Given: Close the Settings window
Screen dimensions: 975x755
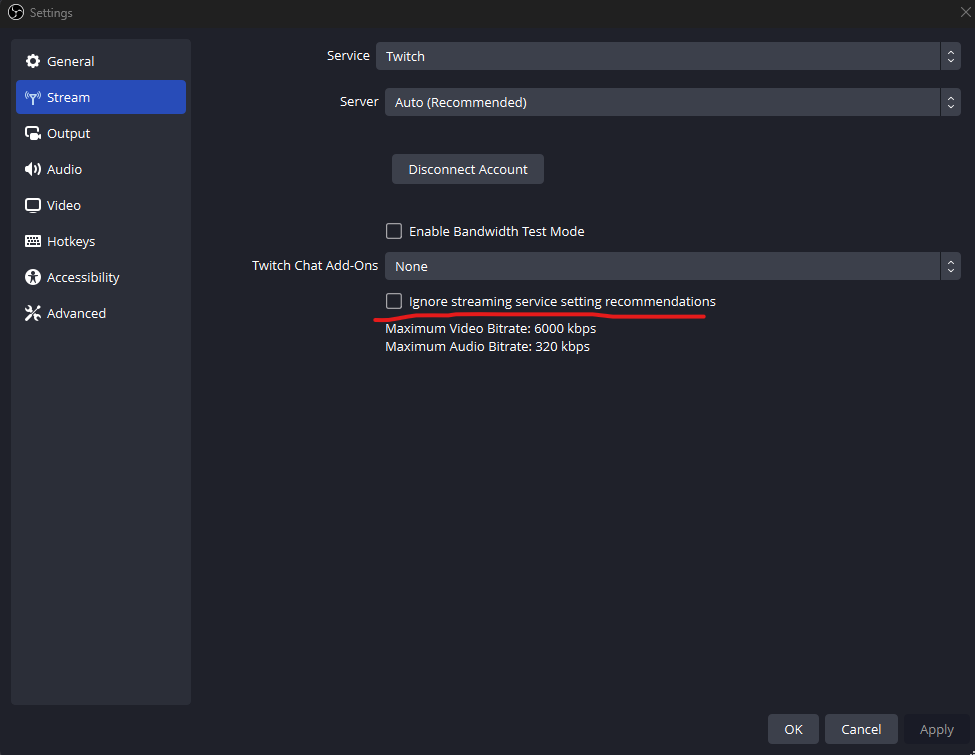Looking at the screenshot, I should click(x=966, y=12).
